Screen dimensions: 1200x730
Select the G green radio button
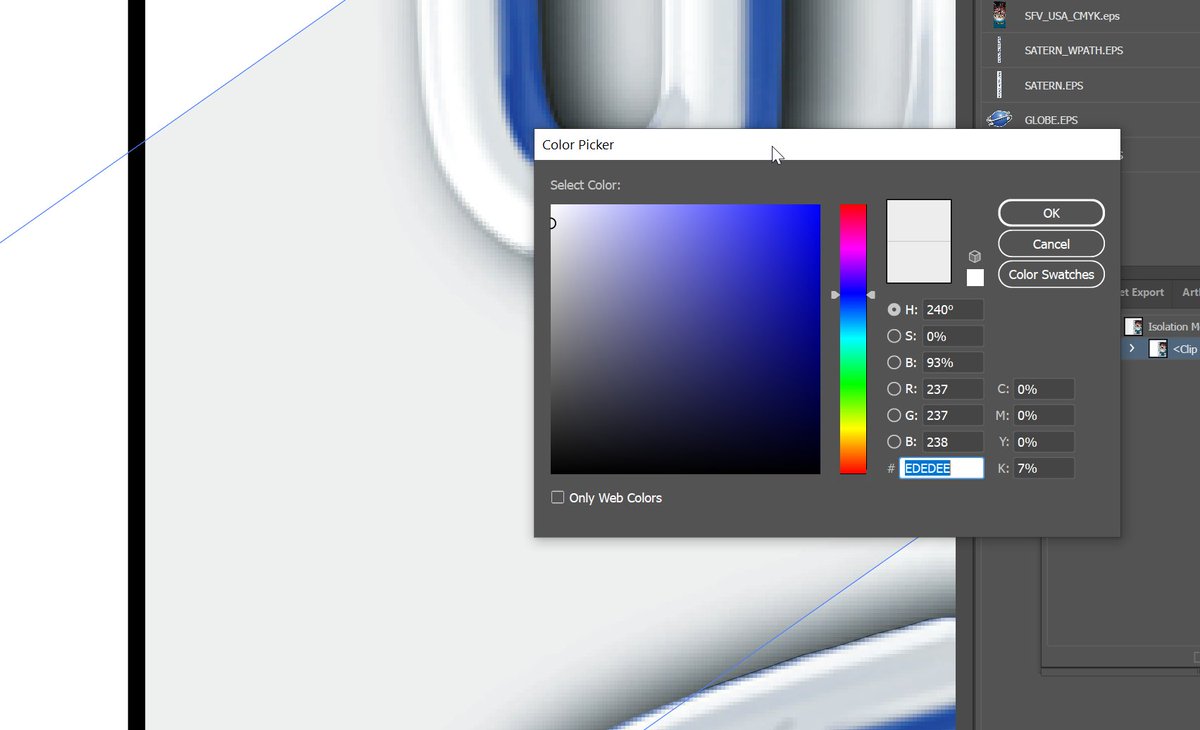894,415
